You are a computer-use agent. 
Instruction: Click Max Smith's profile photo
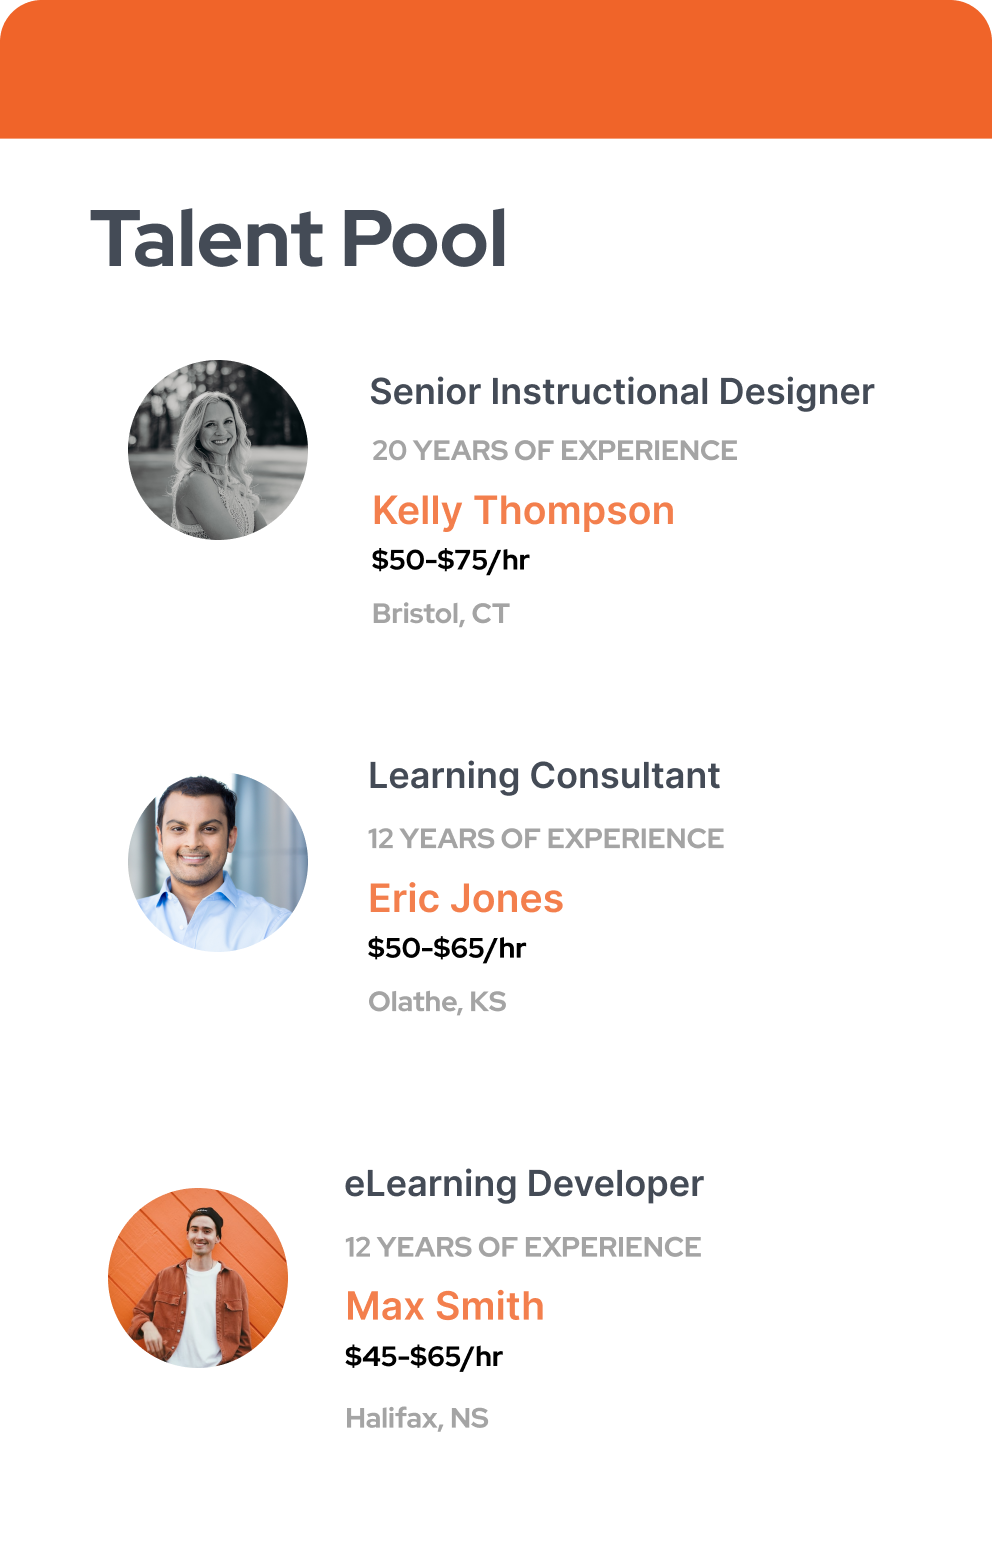[x=198, y=1277]
